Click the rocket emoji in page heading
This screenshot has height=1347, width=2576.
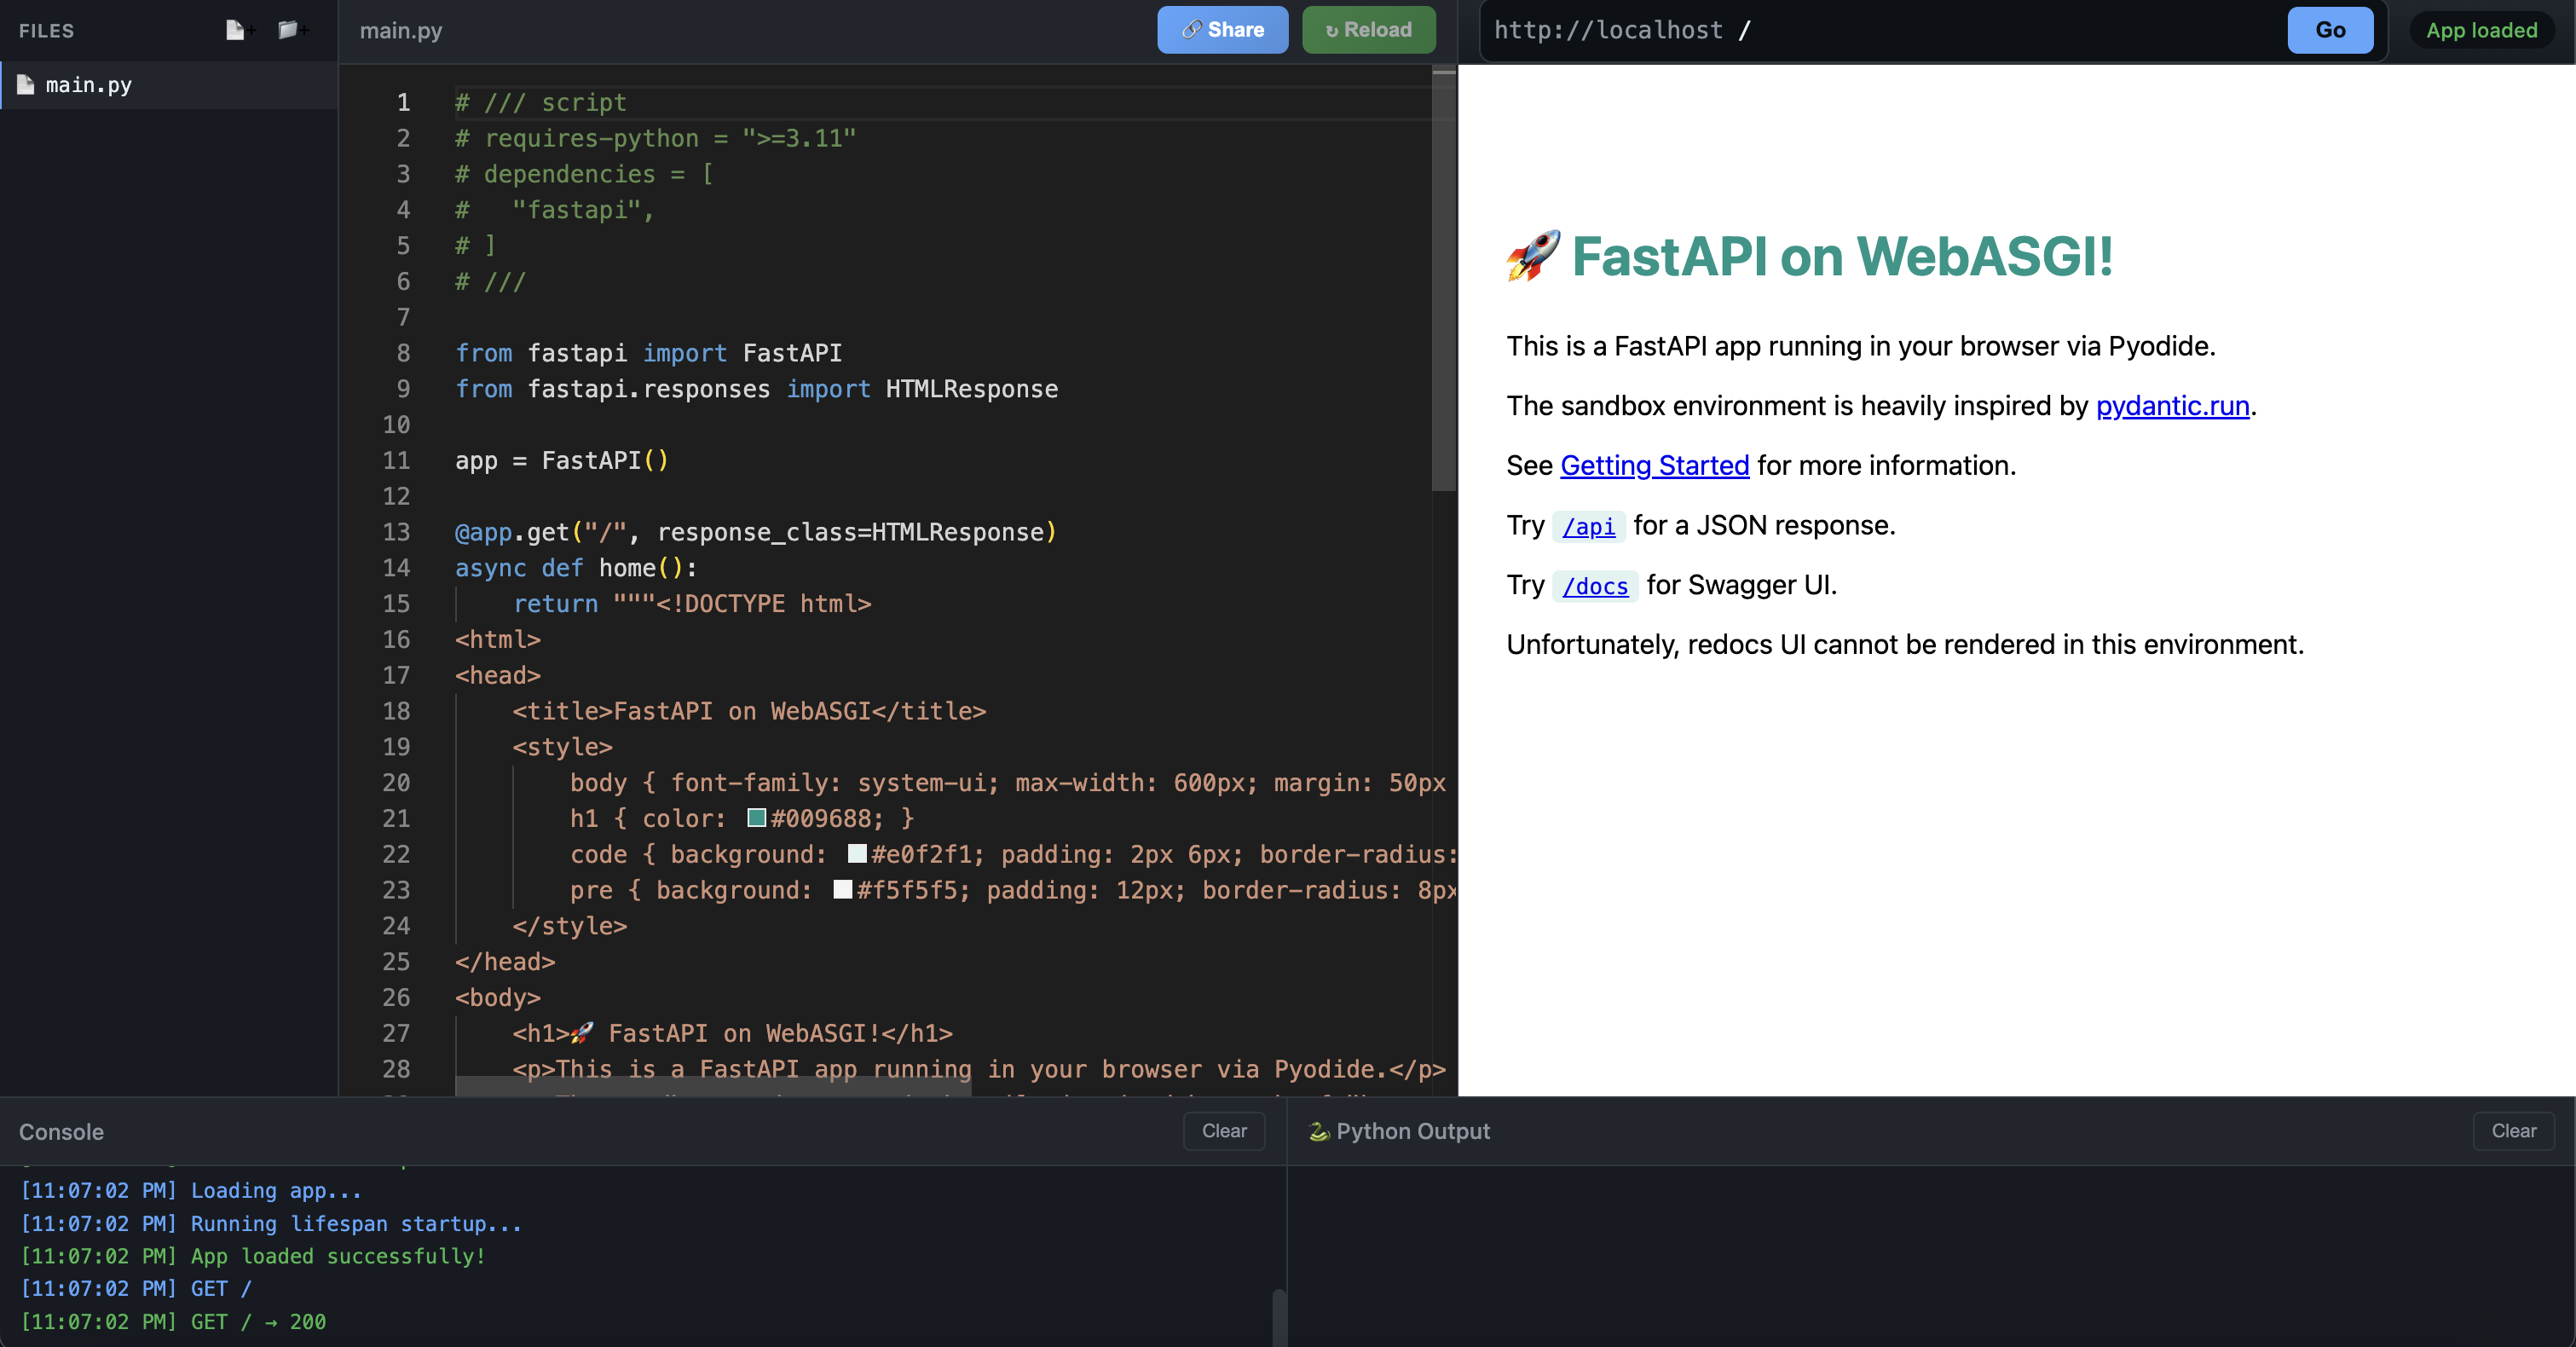click(1533, 256)
